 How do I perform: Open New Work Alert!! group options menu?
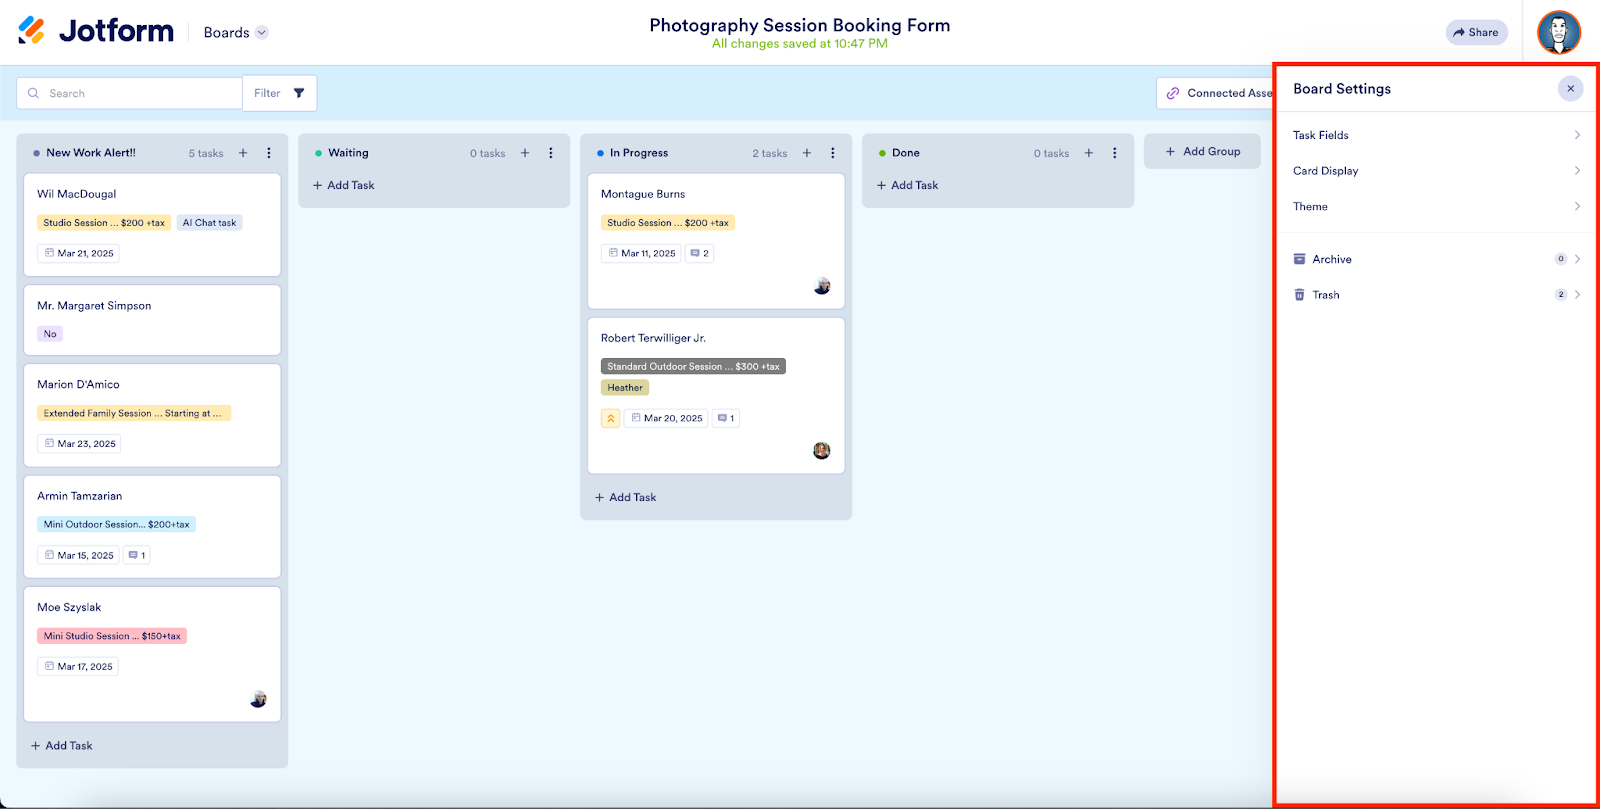tap(269, 153)
